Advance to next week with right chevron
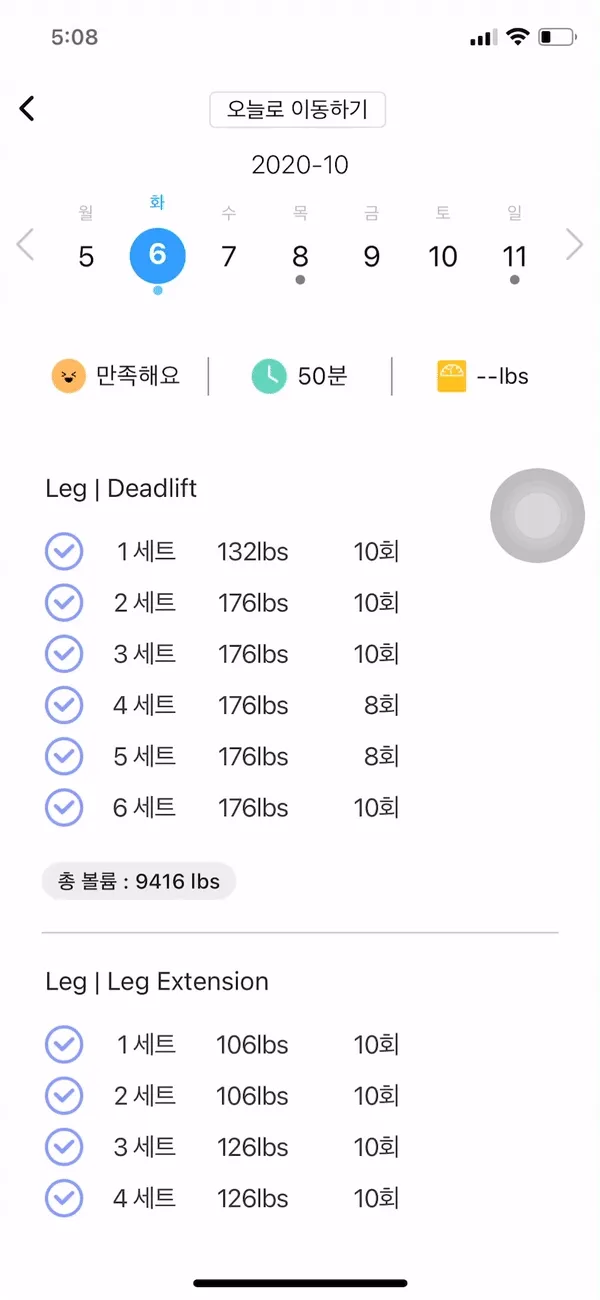Viewport: 600px width, 1300px height. pyautogui.click(x=574, y=245)
